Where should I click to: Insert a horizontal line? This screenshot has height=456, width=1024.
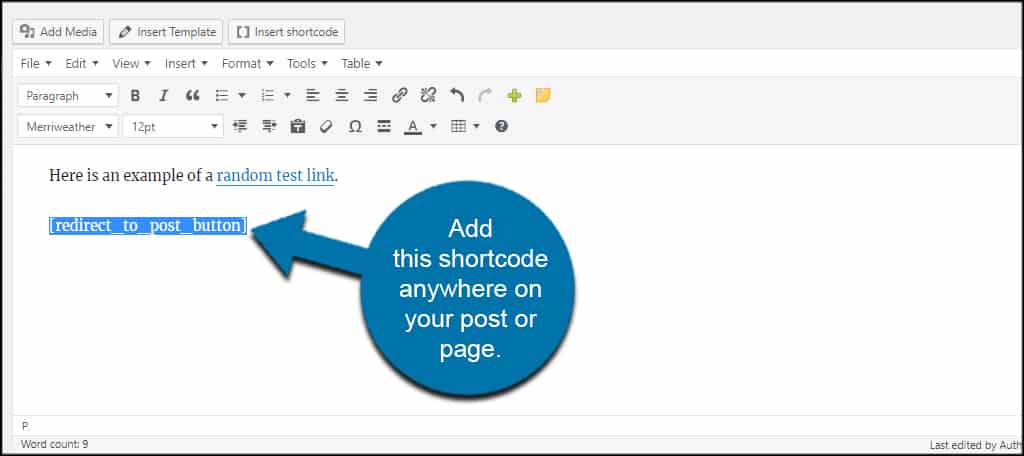coord(384,127)
